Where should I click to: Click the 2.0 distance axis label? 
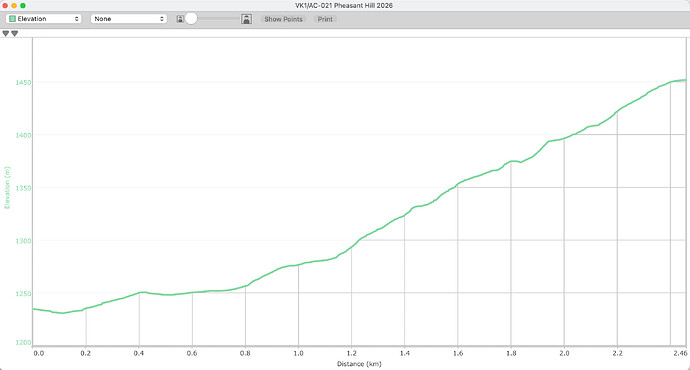pos(564,353)
